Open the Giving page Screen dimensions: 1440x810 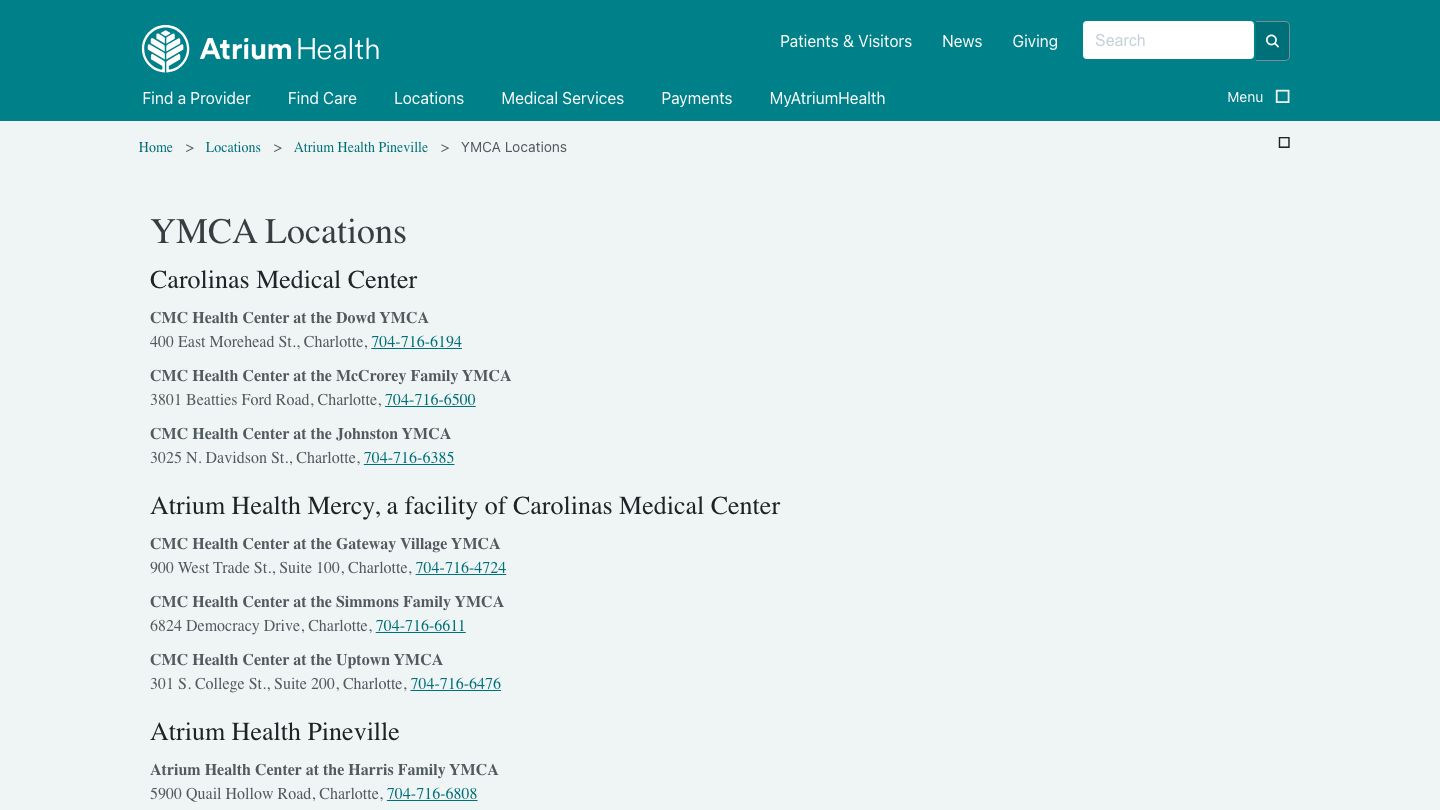point(1034,41)
